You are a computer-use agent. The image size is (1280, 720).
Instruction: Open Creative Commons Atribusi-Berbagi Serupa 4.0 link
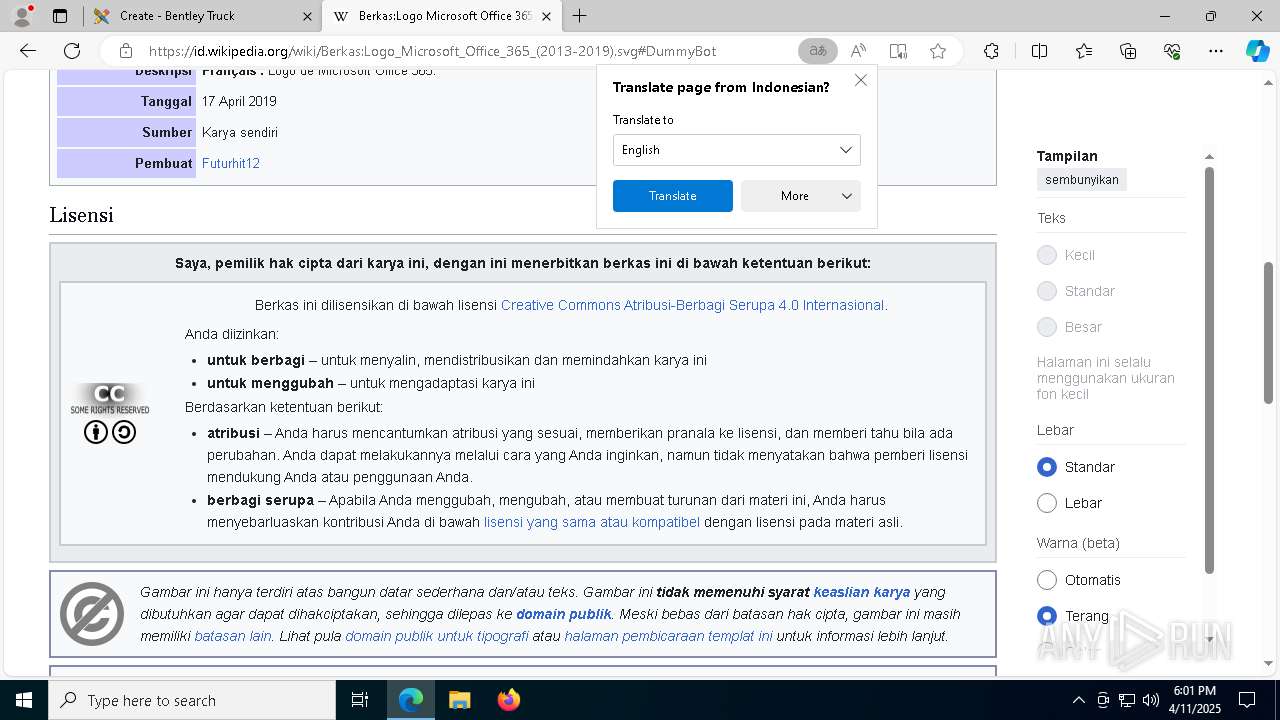point(692,305)
